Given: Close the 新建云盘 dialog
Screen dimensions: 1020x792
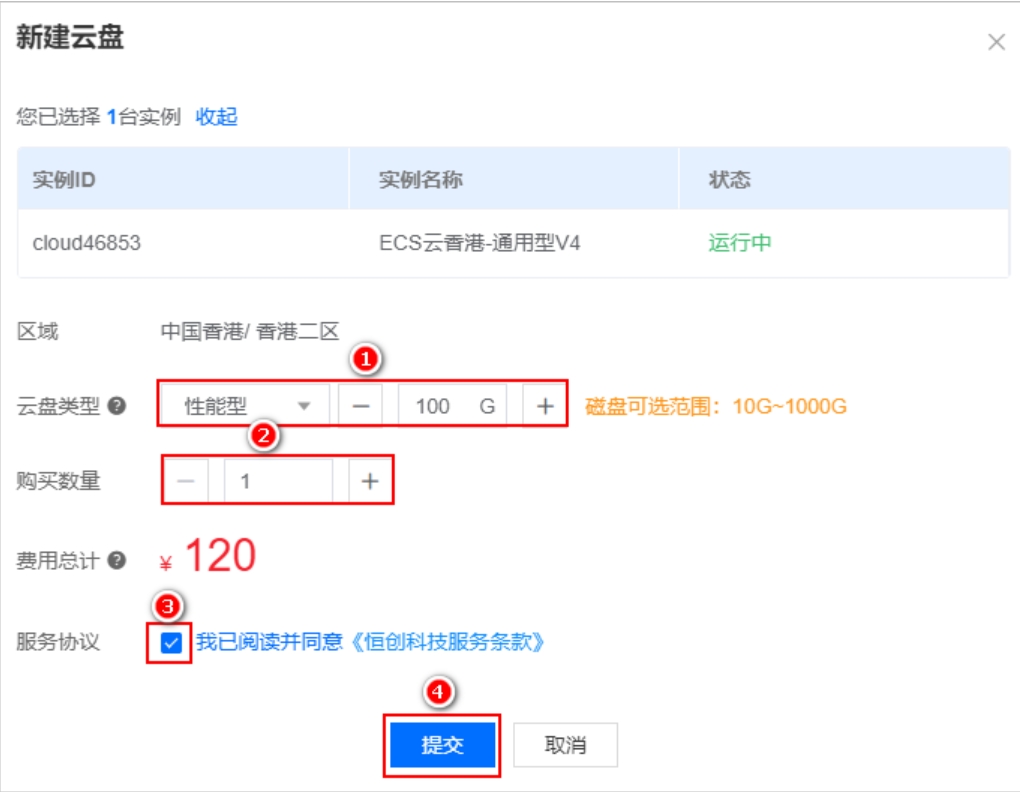Looking at the screenshot, I should pos(996,42).
